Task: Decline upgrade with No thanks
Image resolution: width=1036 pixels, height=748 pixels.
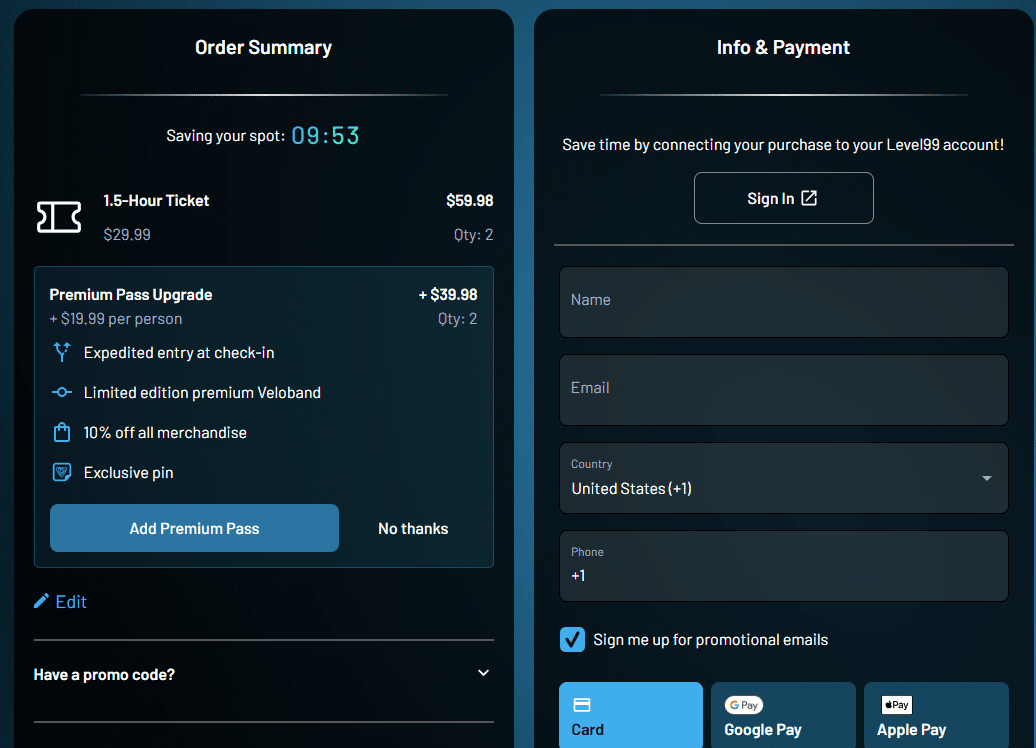Action: [x=413, y=529]
